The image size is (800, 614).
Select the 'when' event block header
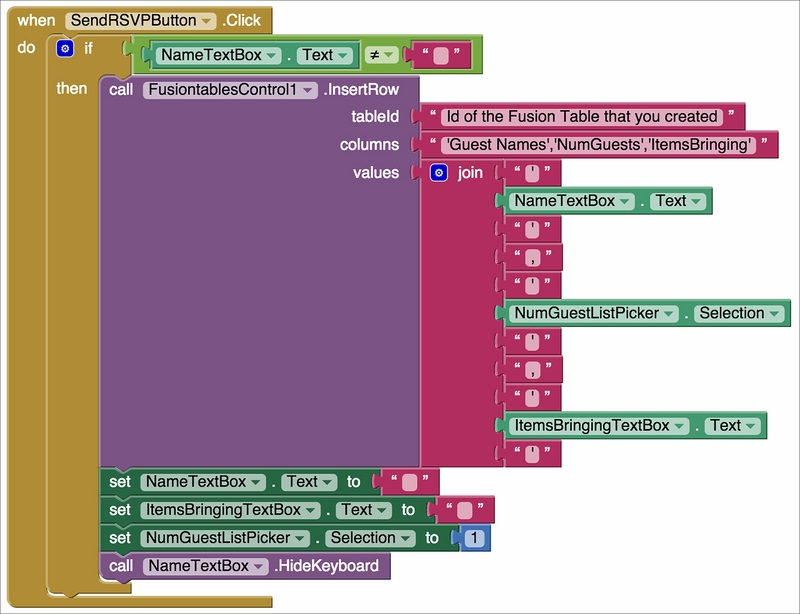(x=36, y=21)
